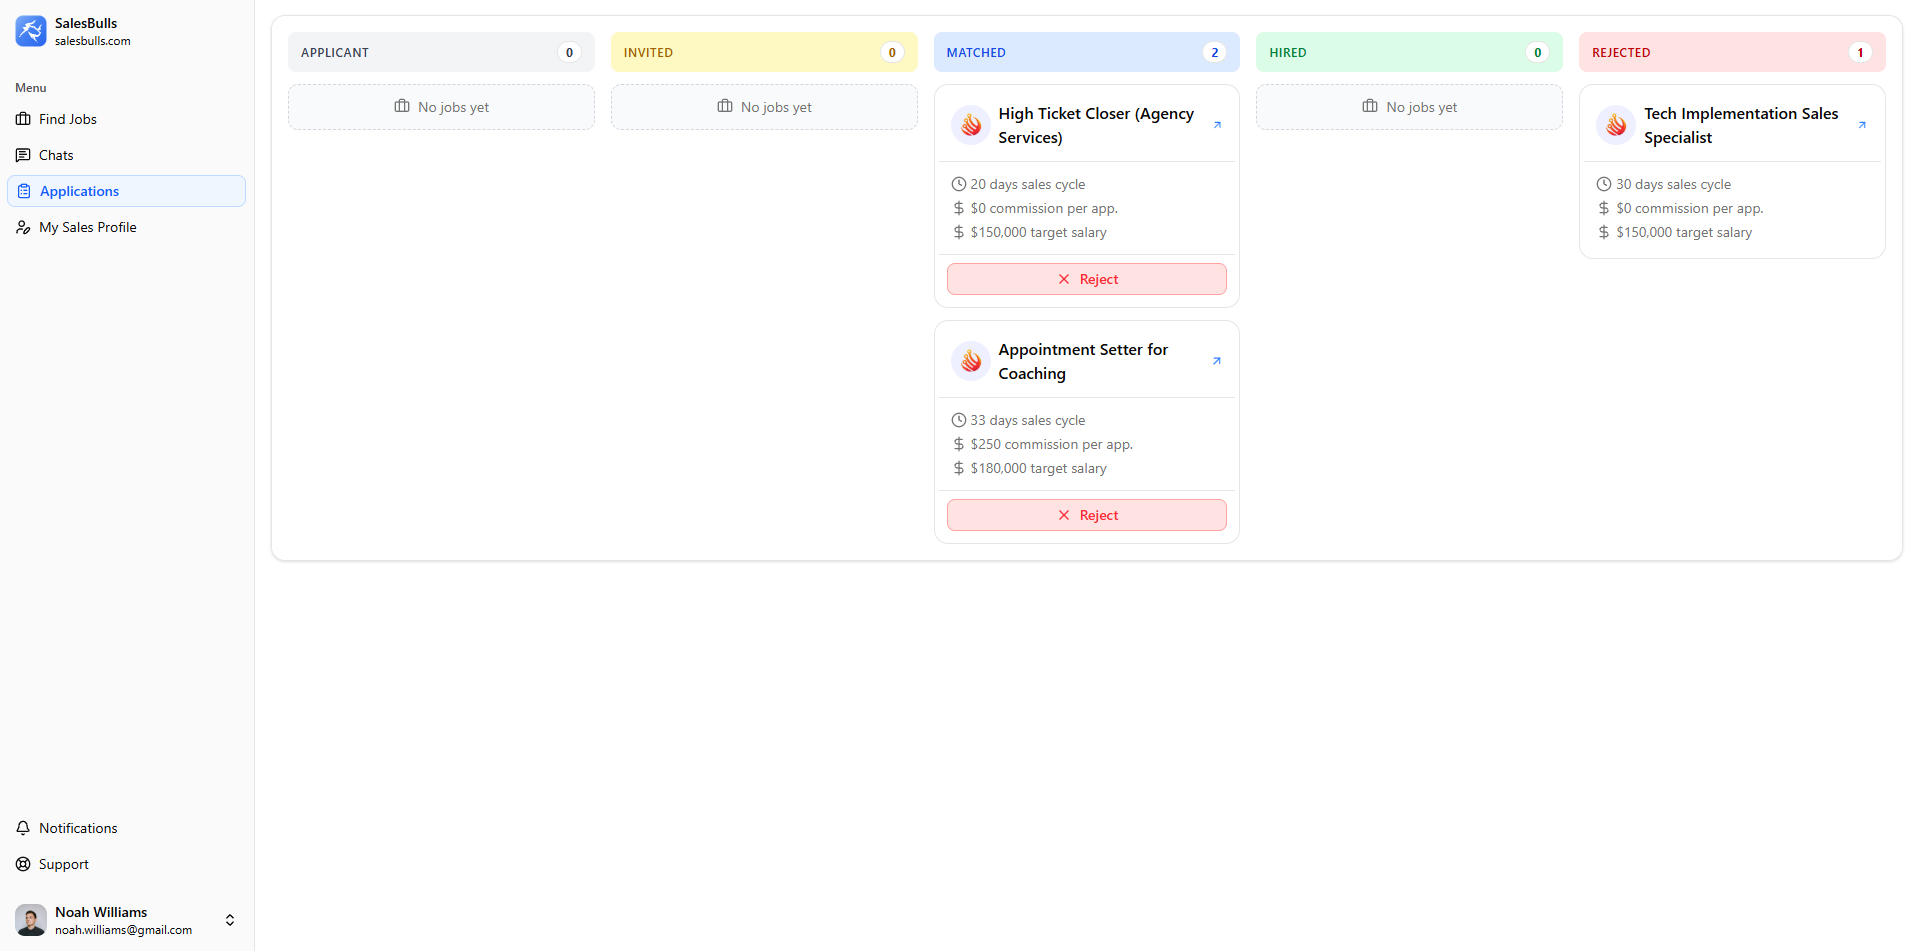Select the Find Jobs briefcase icon

tap(23, 119)
